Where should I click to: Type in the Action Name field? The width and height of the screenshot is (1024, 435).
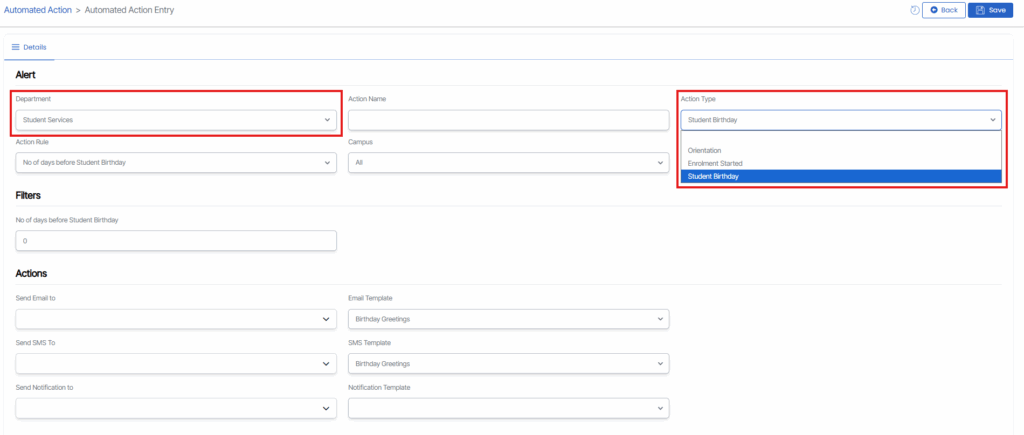click(508, 120)
